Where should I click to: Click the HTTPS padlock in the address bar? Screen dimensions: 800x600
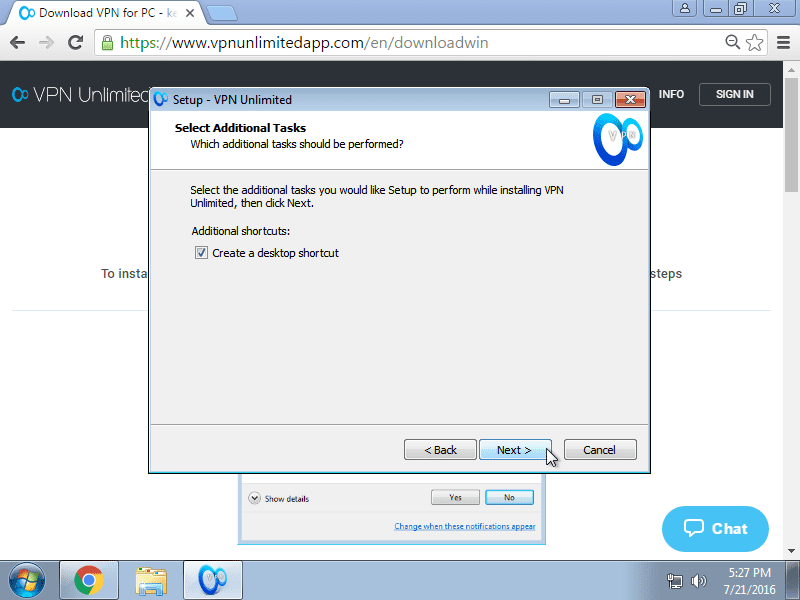pyautogui.click(x=106, y=42)
